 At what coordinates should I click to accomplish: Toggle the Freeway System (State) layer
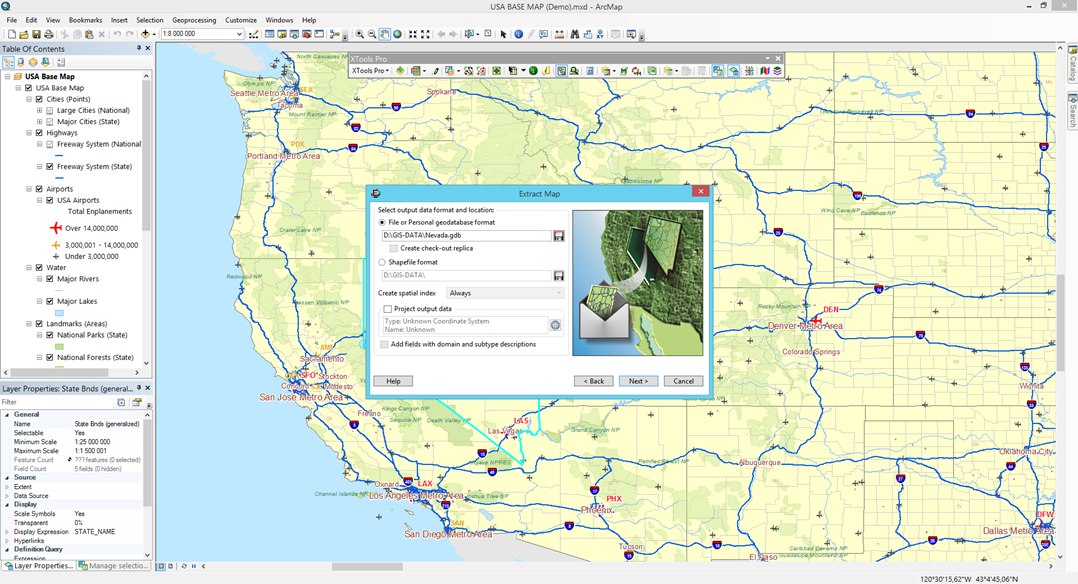[x=50, y=166]
